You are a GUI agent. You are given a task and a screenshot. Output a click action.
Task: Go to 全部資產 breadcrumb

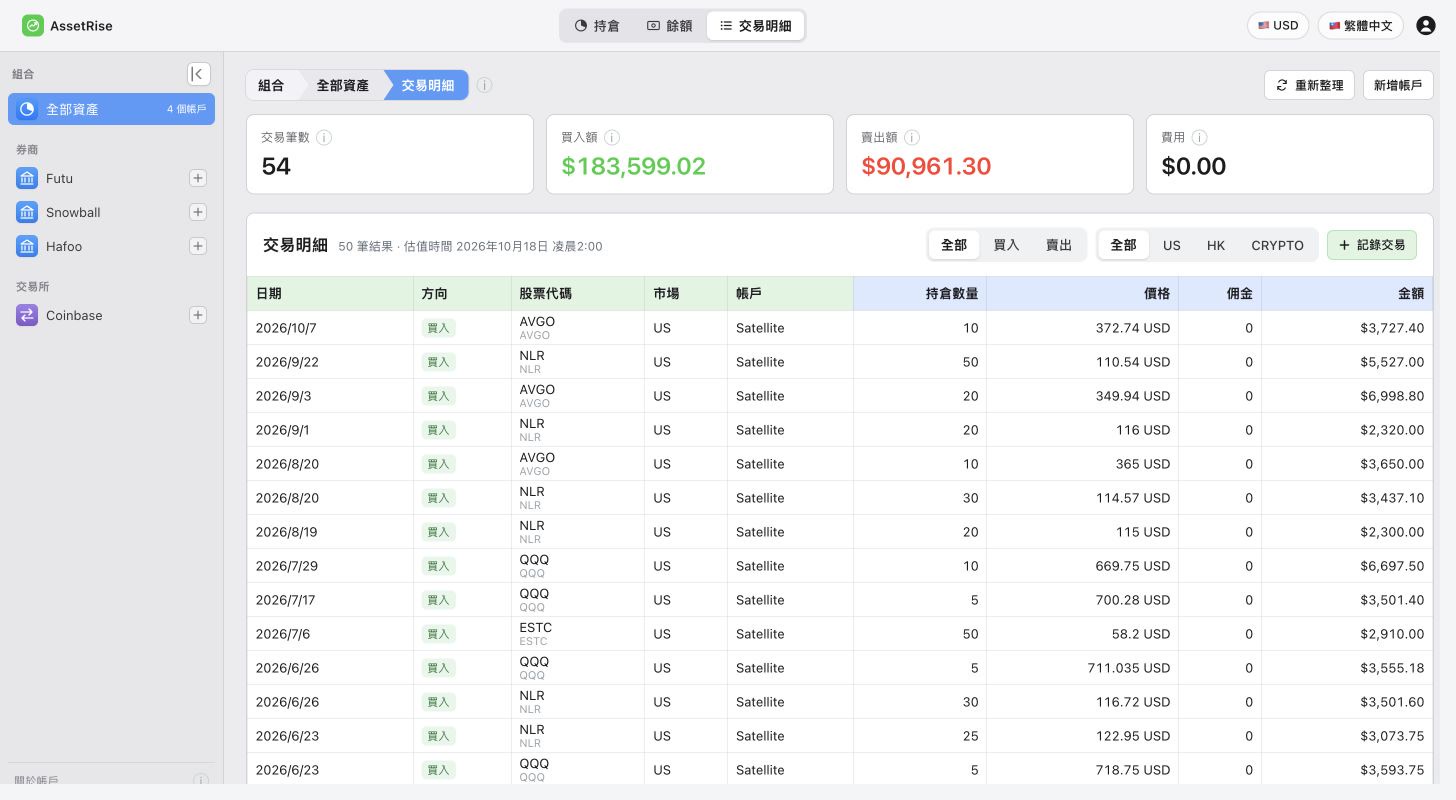(343, 85)
